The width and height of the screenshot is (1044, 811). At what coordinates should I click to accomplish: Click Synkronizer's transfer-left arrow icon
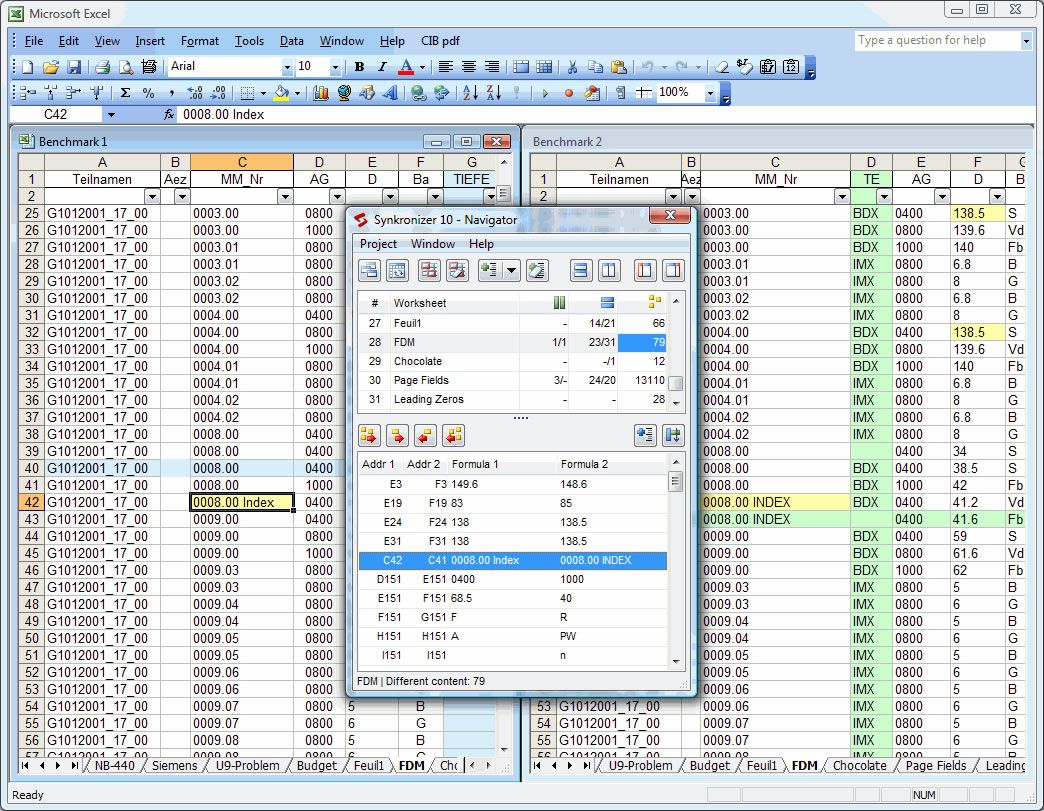pyautogui.click(x=425, y=435)
